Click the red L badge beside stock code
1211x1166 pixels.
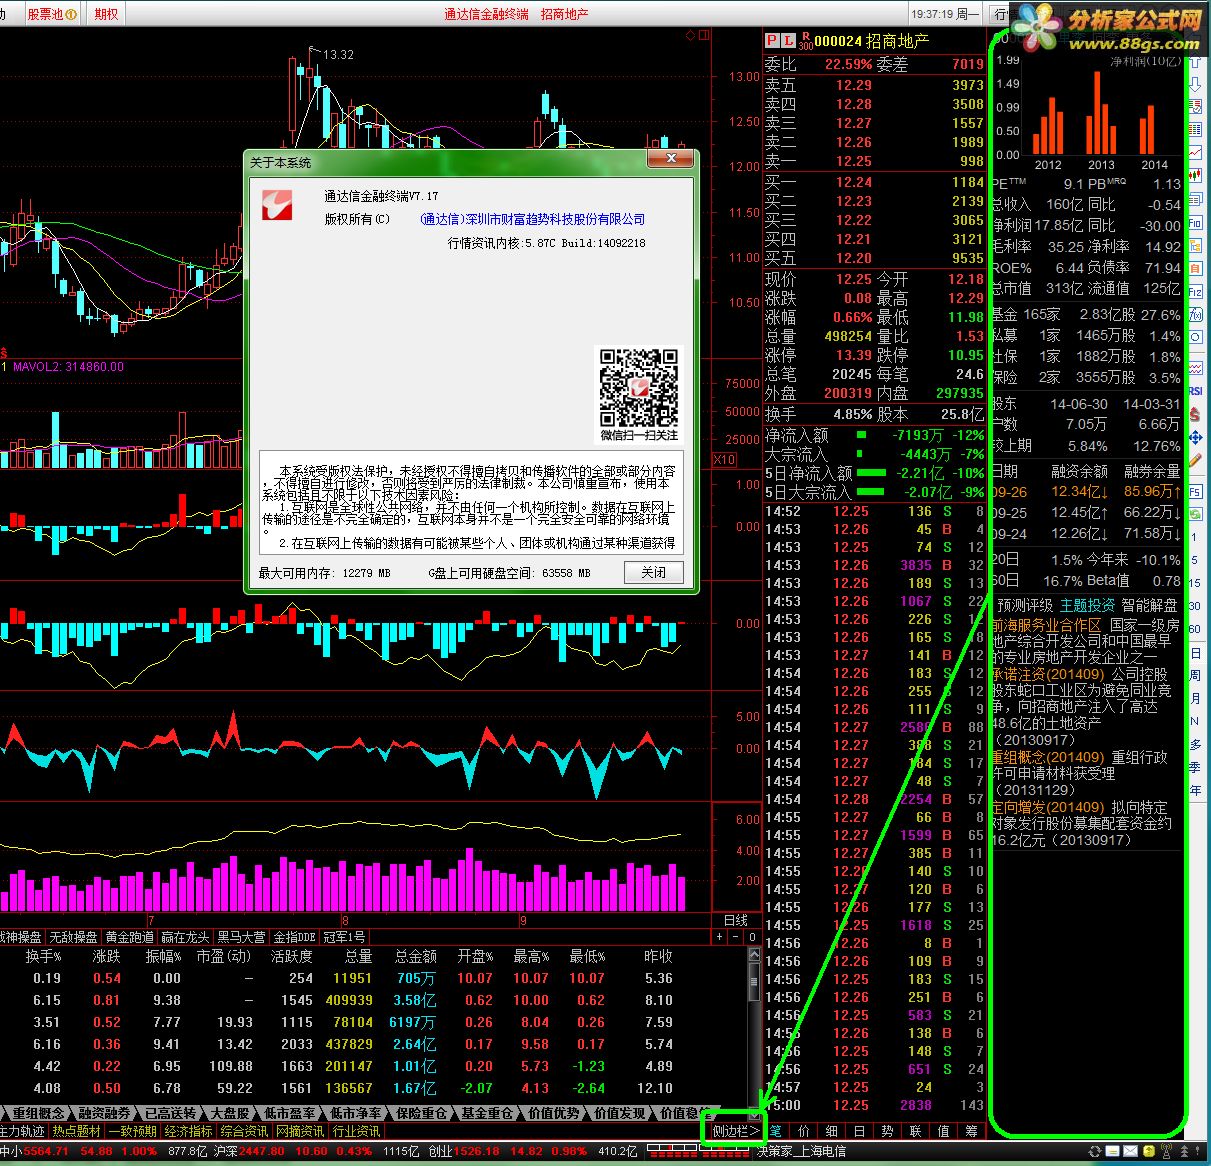[x=789, y=40]
